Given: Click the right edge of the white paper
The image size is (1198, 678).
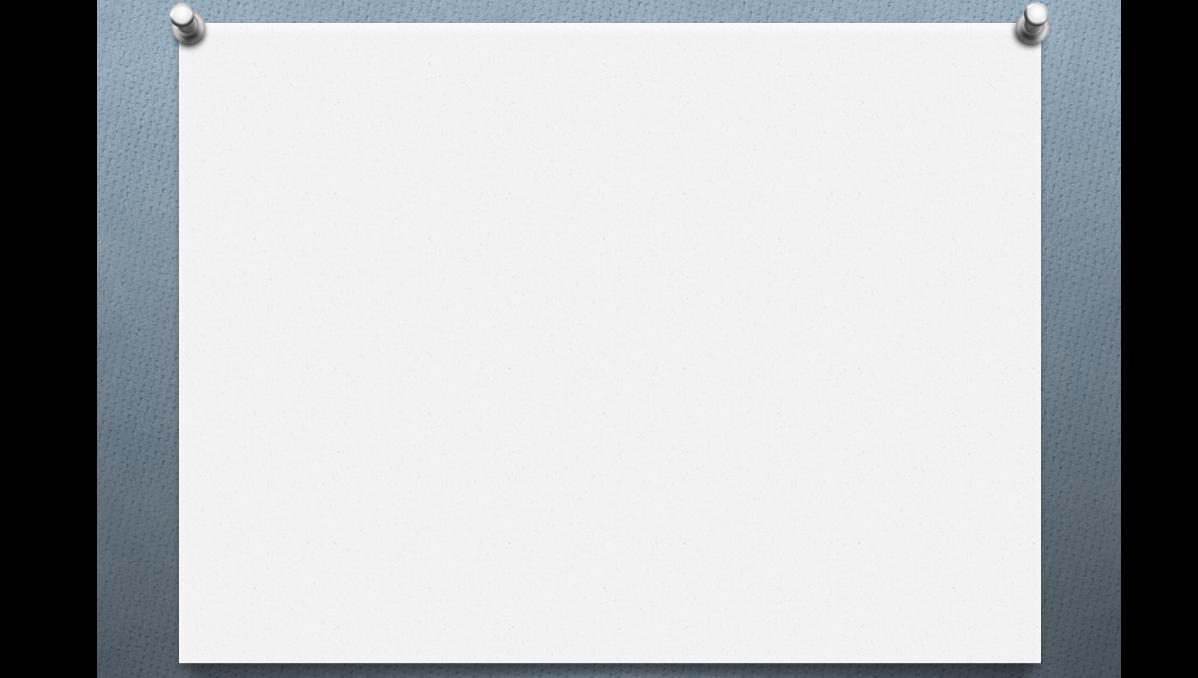Looking at the screenshot, I should pyautogui.click(x=1039, y=342).
